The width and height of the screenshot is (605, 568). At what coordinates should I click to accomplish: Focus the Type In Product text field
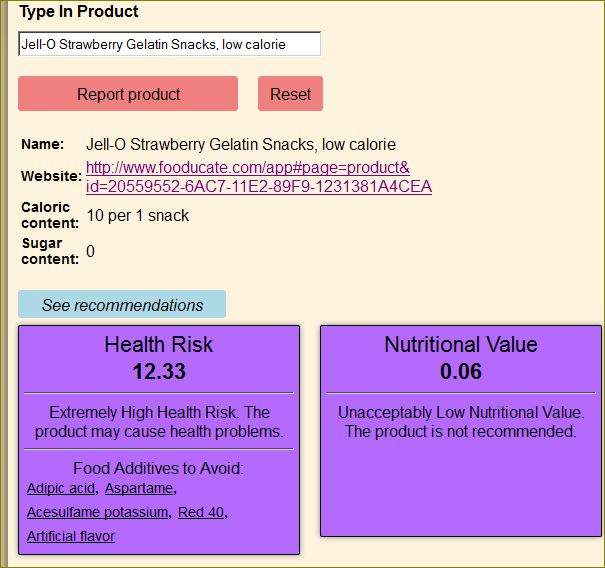(169, 44)
